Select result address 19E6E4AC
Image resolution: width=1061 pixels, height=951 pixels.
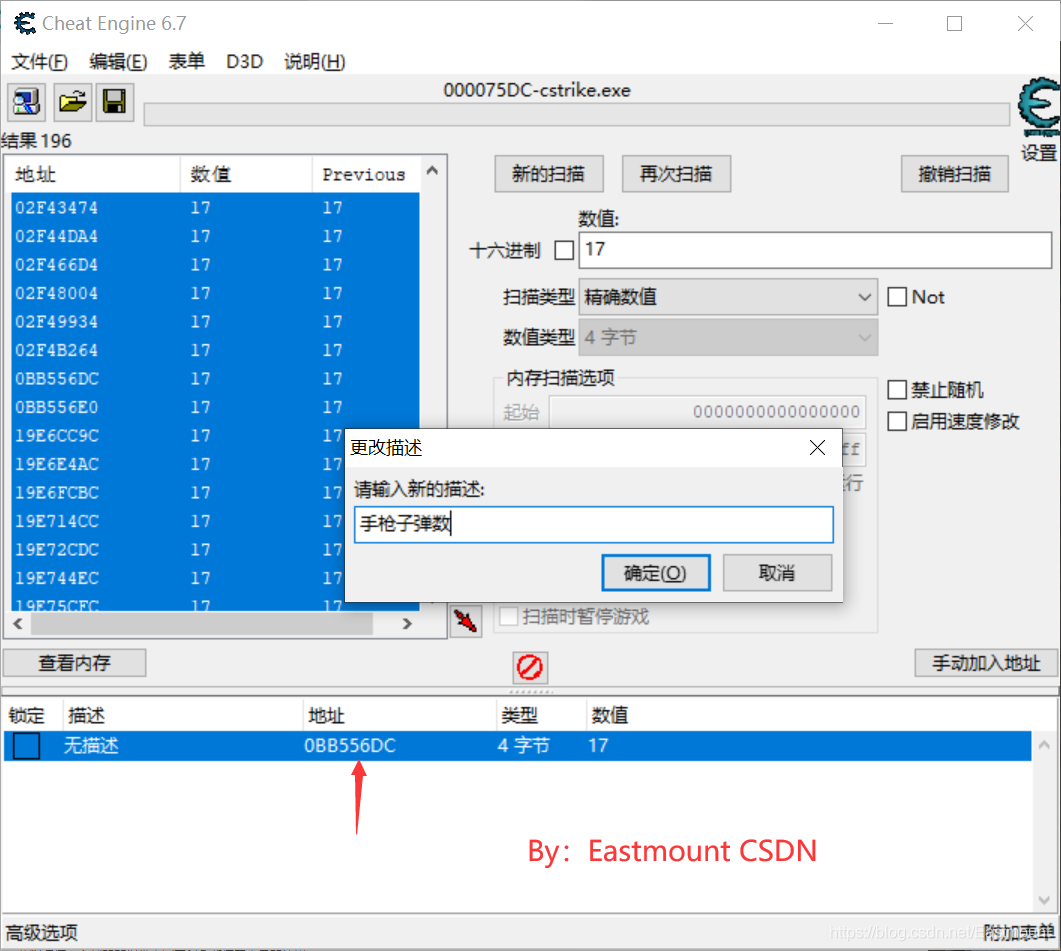pyautogui.click(x=57, y=464)
